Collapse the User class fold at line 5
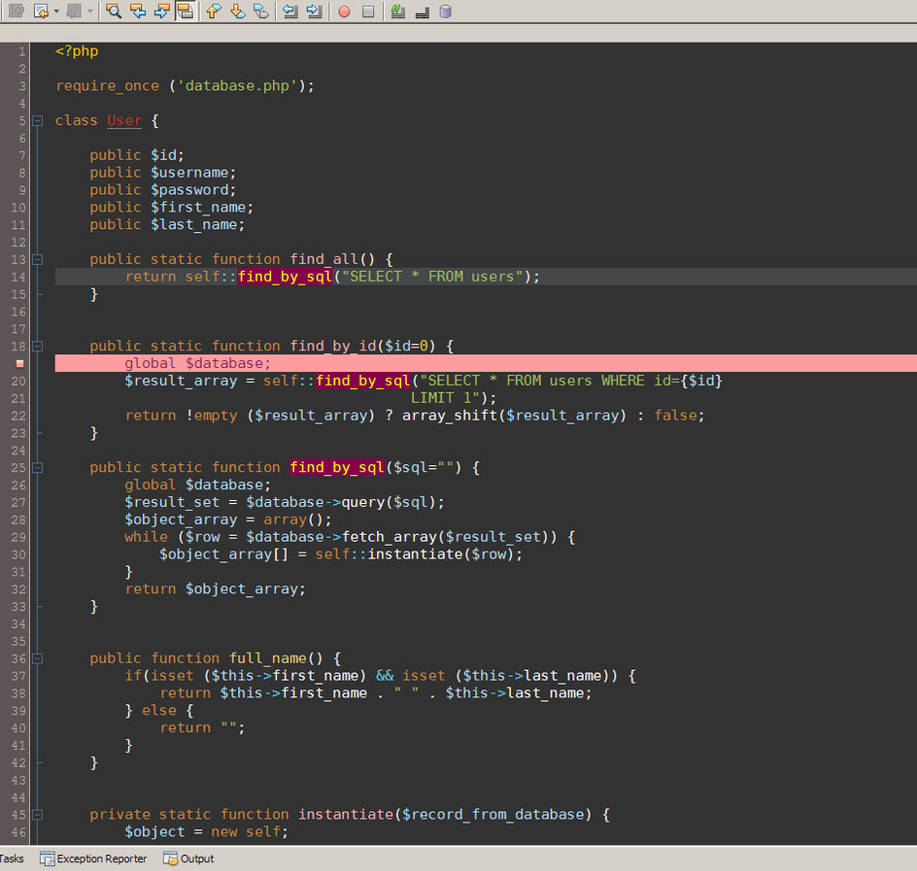The height and width of the screenshot is (871, 917). tap(37, 120)
